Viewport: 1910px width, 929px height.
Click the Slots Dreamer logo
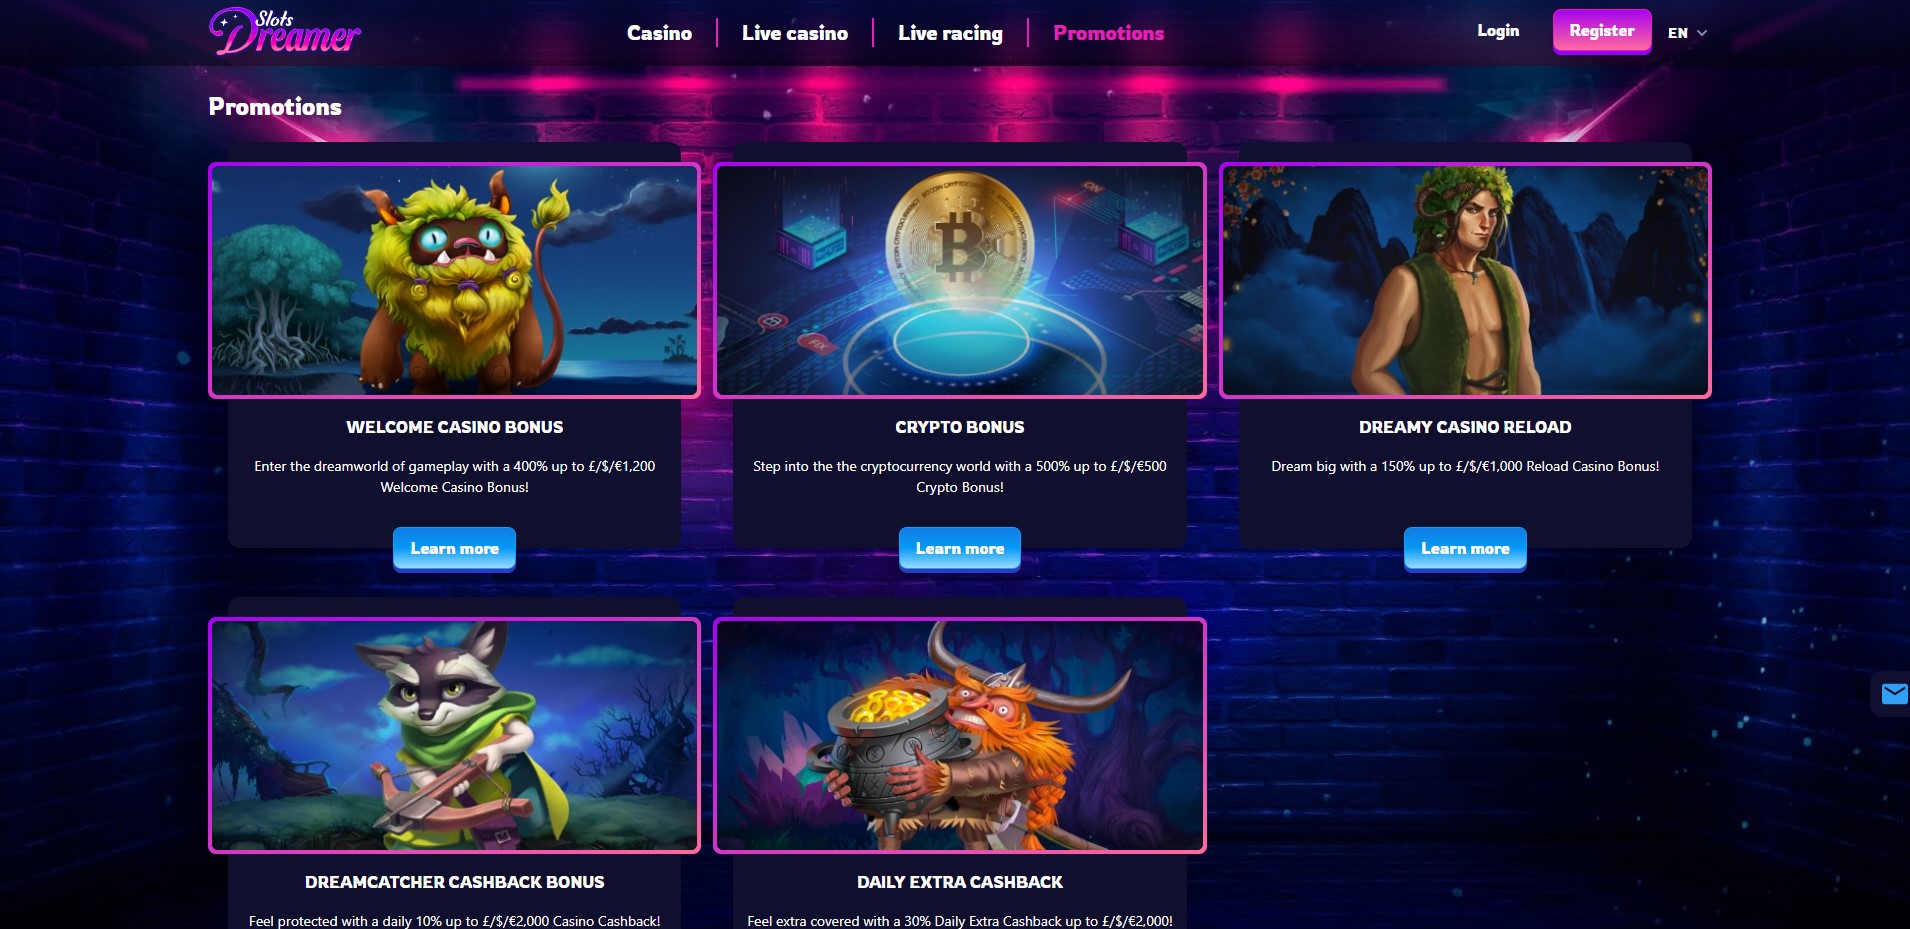point(285,31)
